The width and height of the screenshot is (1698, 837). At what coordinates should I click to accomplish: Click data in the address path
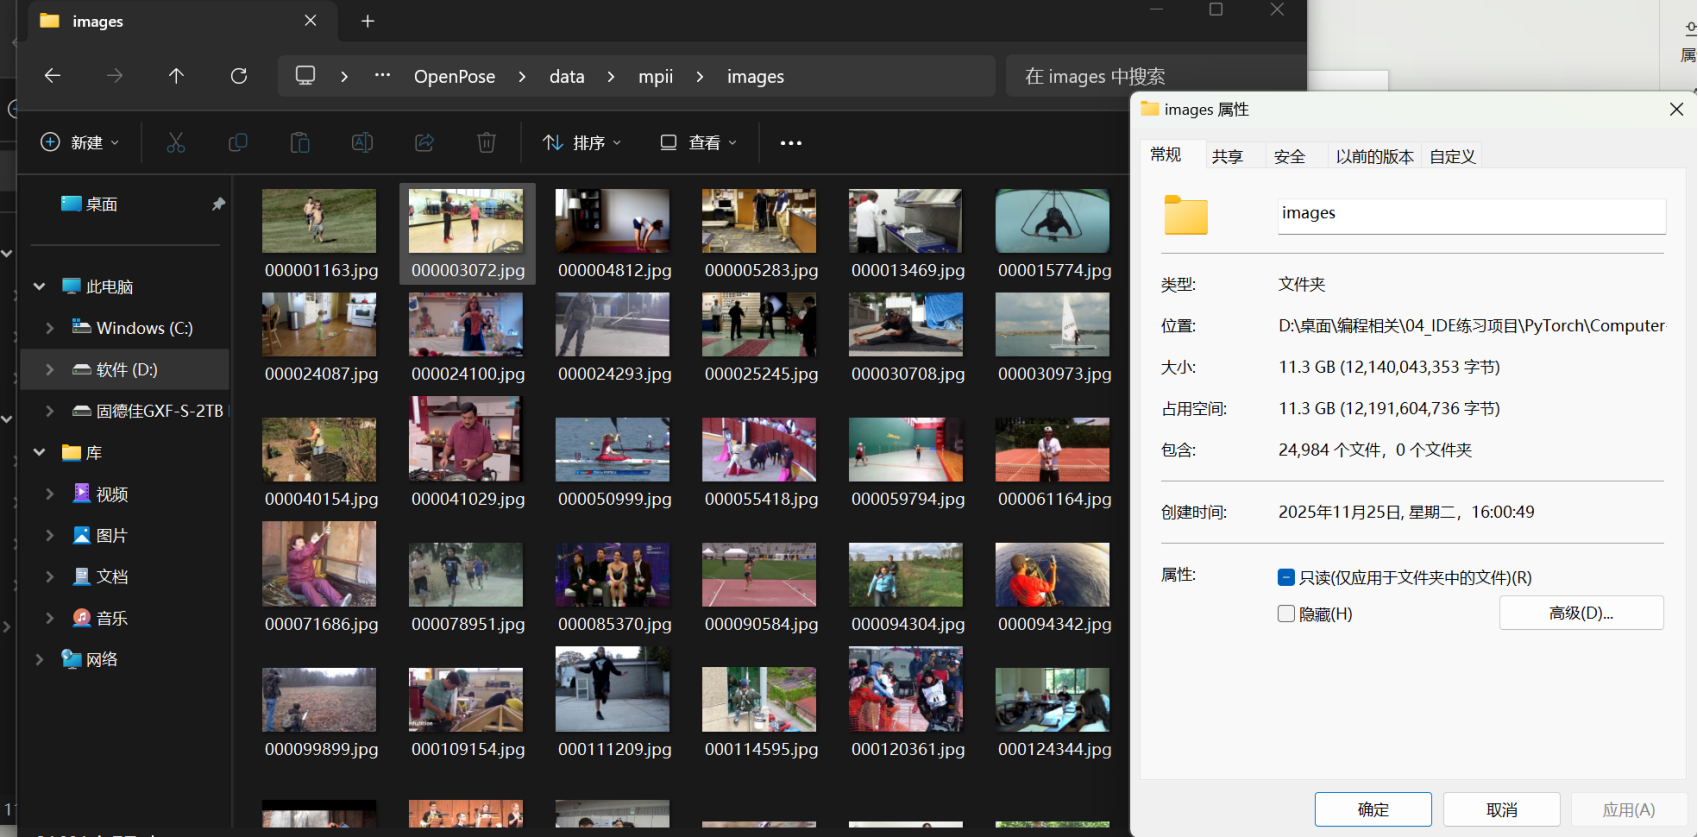(567, 77)
